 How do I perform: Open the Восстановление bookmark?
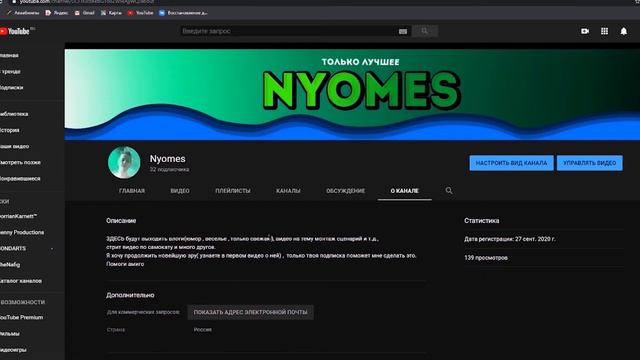pos(183,13)
